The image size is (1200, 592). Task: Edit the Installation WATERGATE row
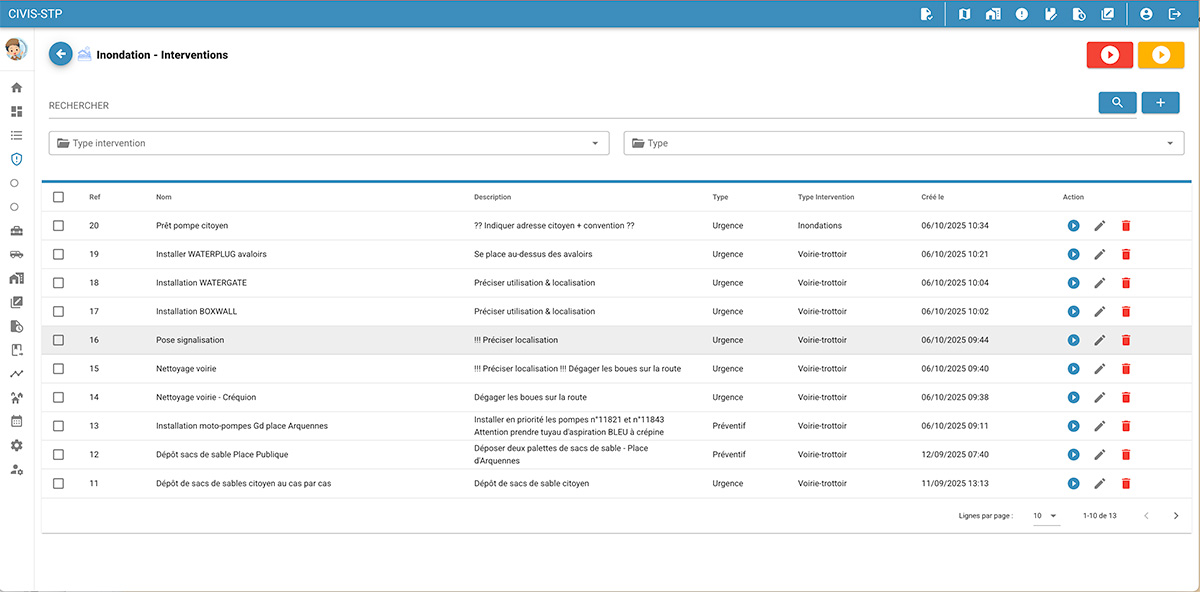coord(1099,283)
